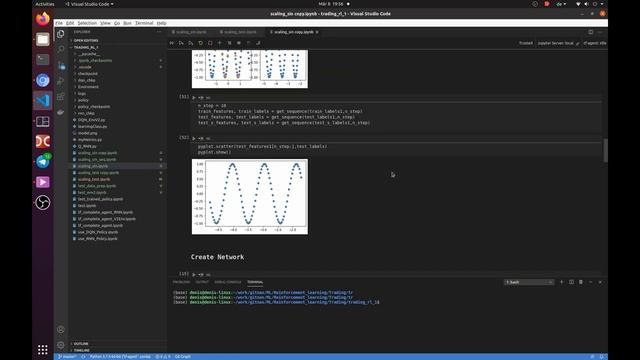The width and height of the screenshot is (640, 360).
Task: Expand the Outline section
Action: point(118,344)
